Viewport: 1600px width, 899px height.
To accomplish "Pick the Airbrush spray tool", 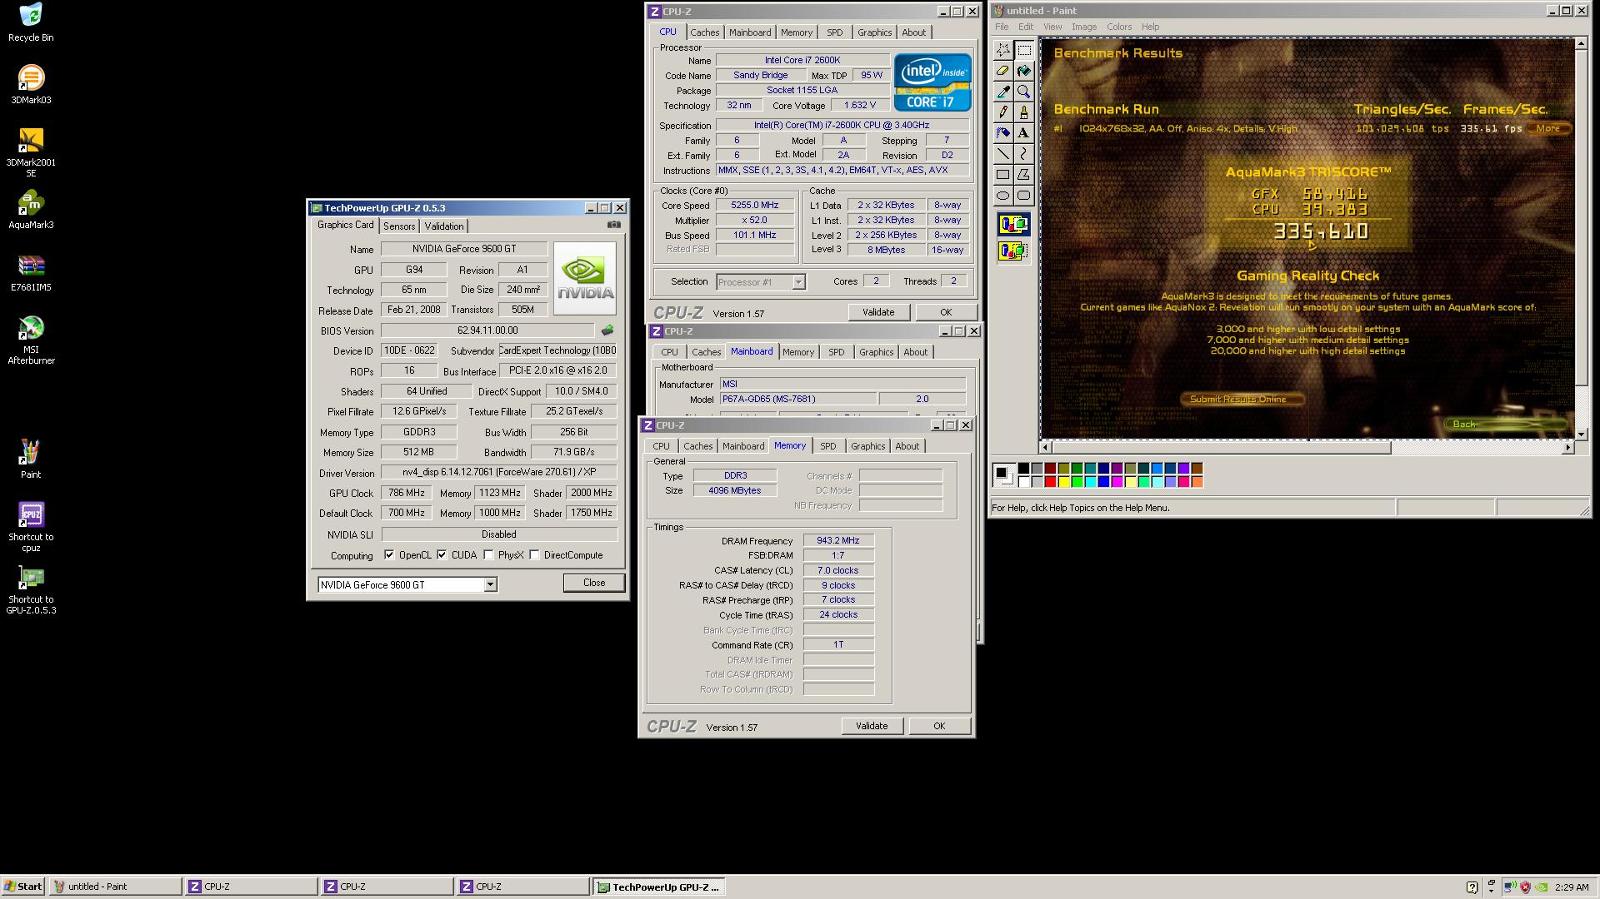I will pos(1003,133).
